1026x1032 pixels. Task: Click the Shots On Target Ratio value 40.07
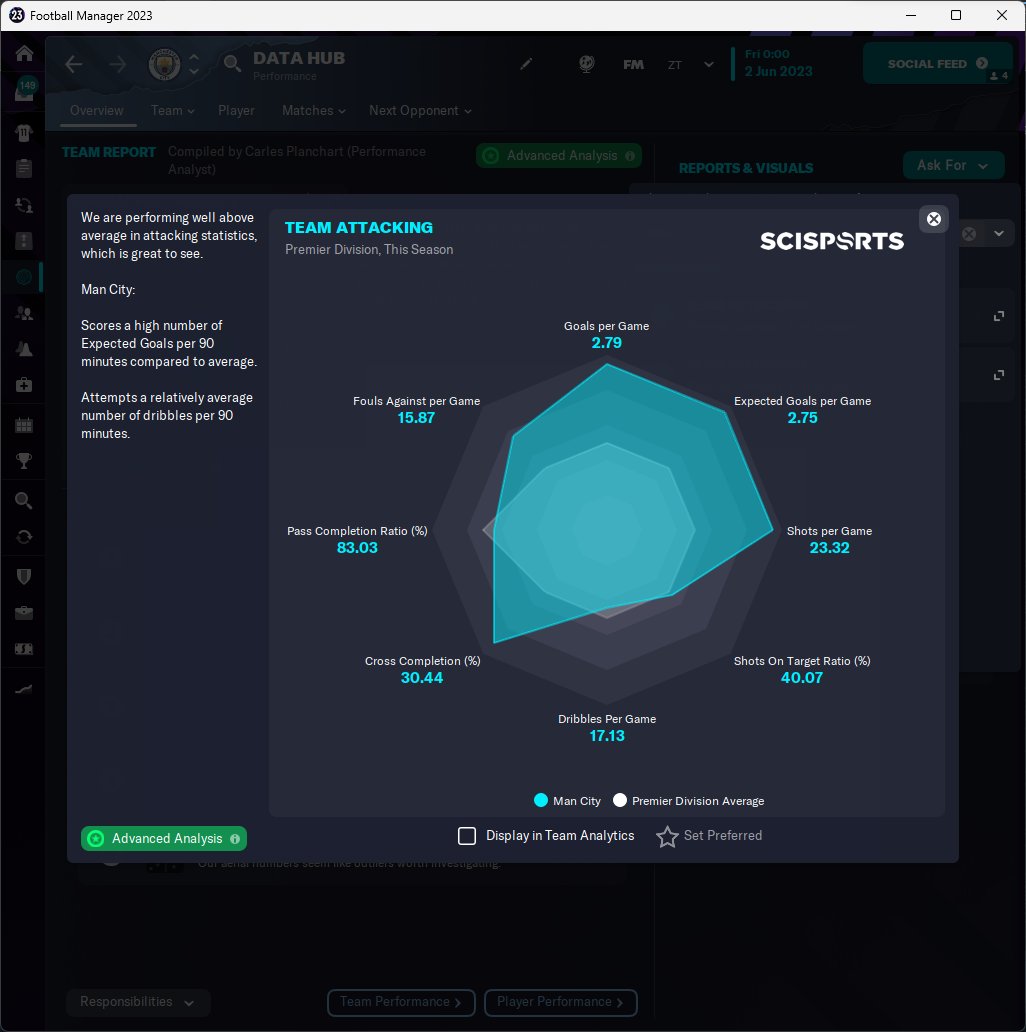pos(802,678)
